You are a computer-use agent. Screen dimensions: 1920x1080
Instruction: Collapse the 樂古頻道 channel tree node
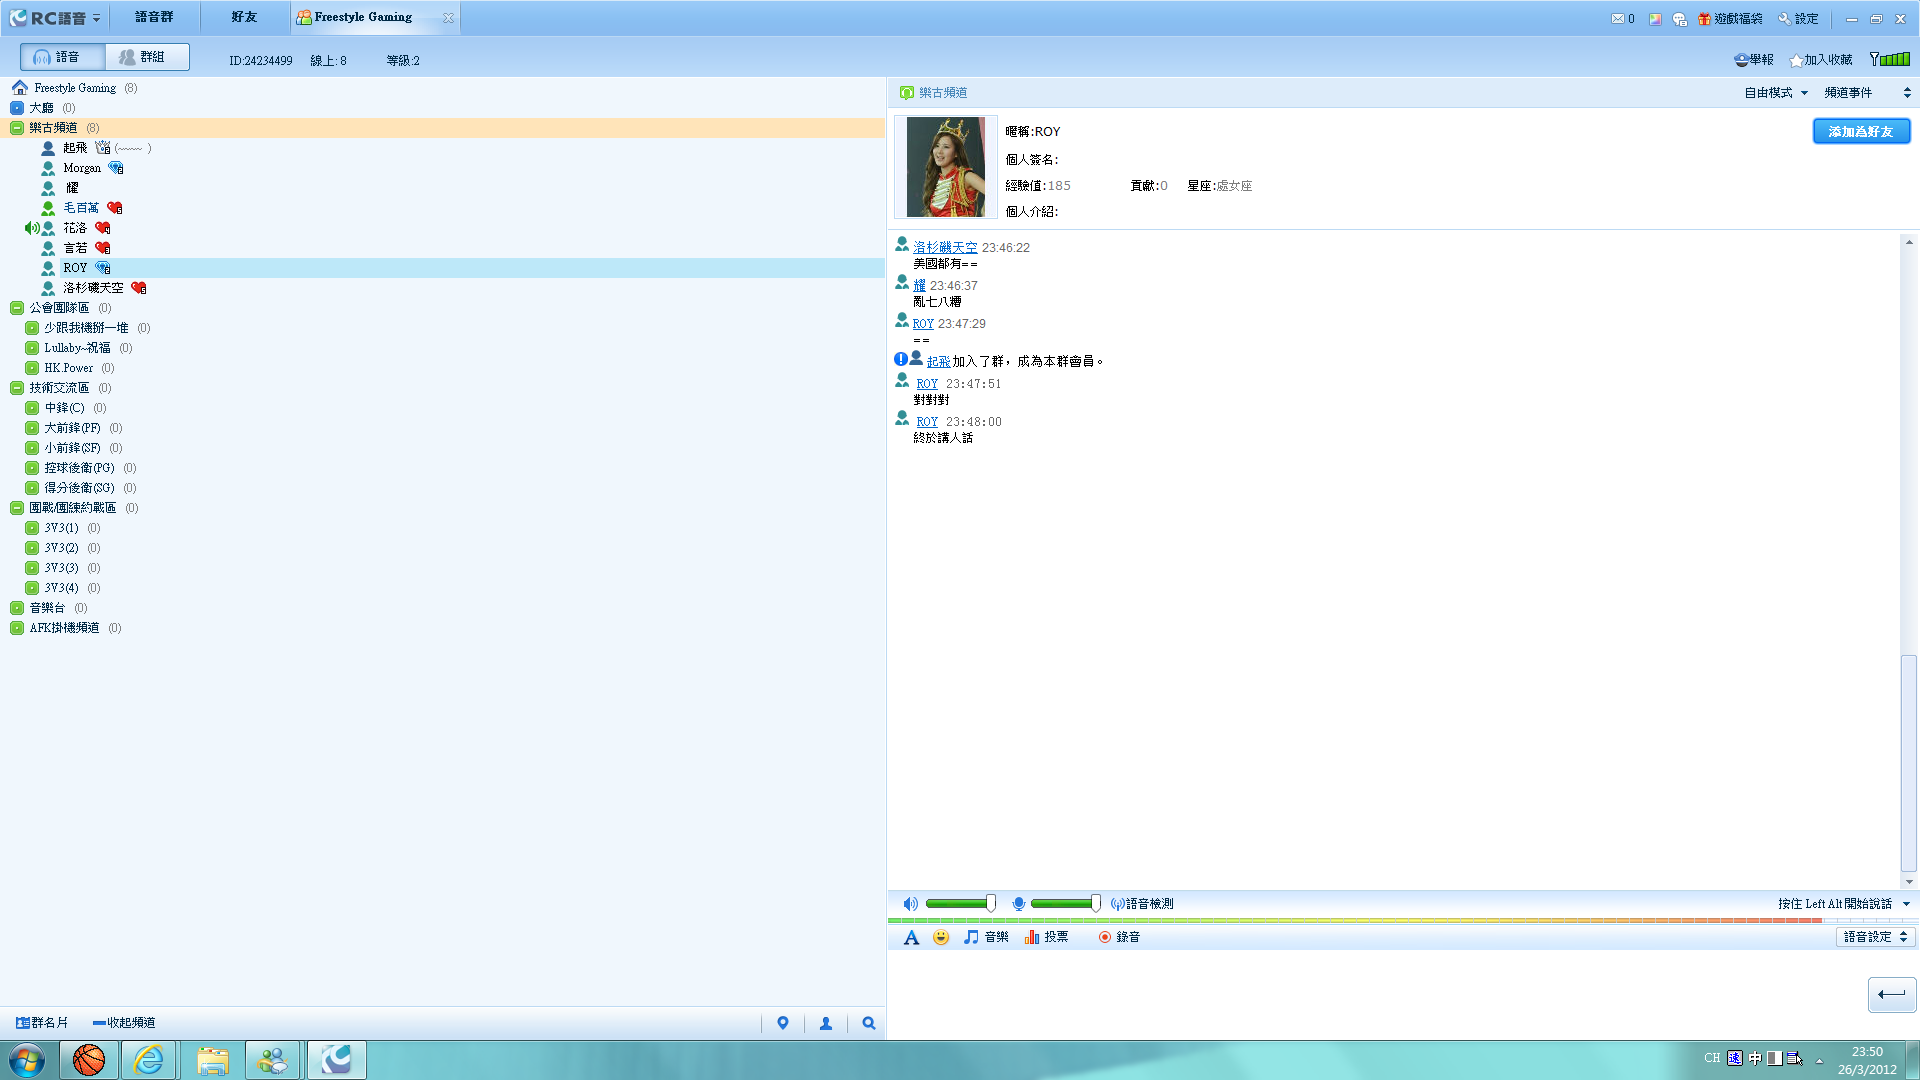point(17,128)
